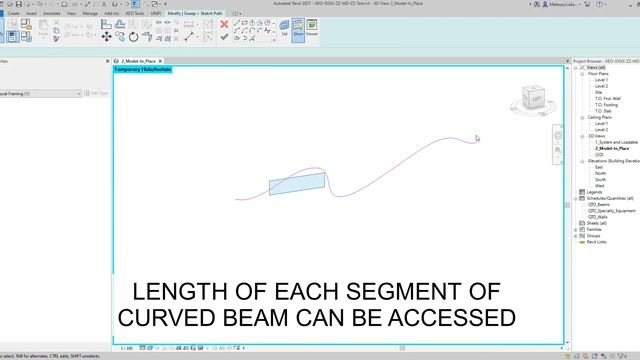
Task: Open the Insert ribbon tab
Action: (31, 13)
